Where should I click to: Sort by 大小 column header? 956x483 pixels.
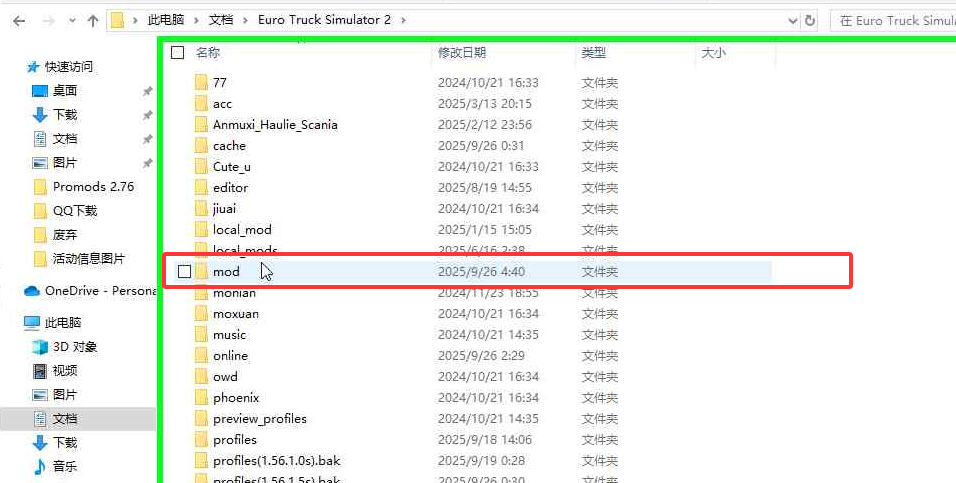(713, 53)
